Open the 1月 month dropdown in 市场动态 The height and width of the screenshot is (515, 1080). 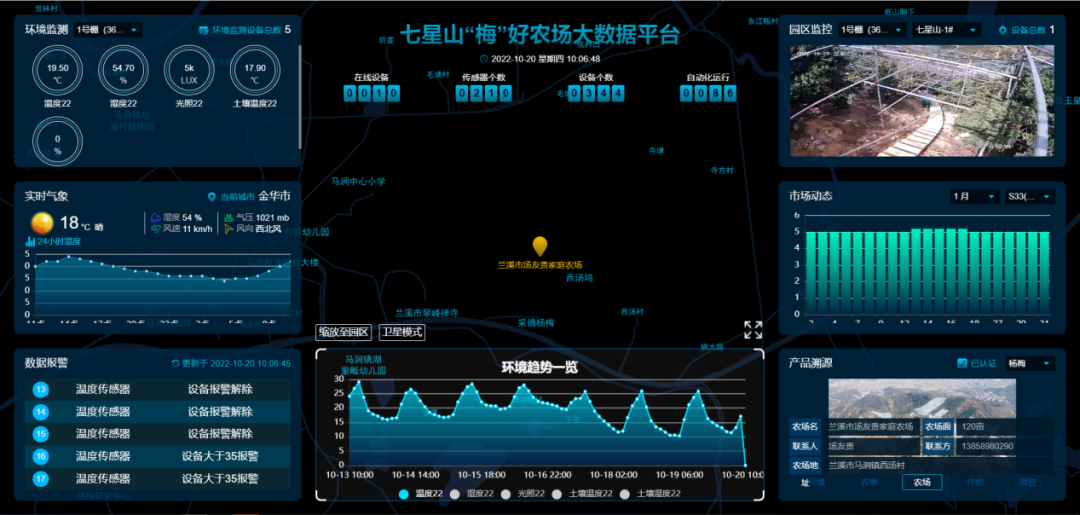tap(974, 197)
